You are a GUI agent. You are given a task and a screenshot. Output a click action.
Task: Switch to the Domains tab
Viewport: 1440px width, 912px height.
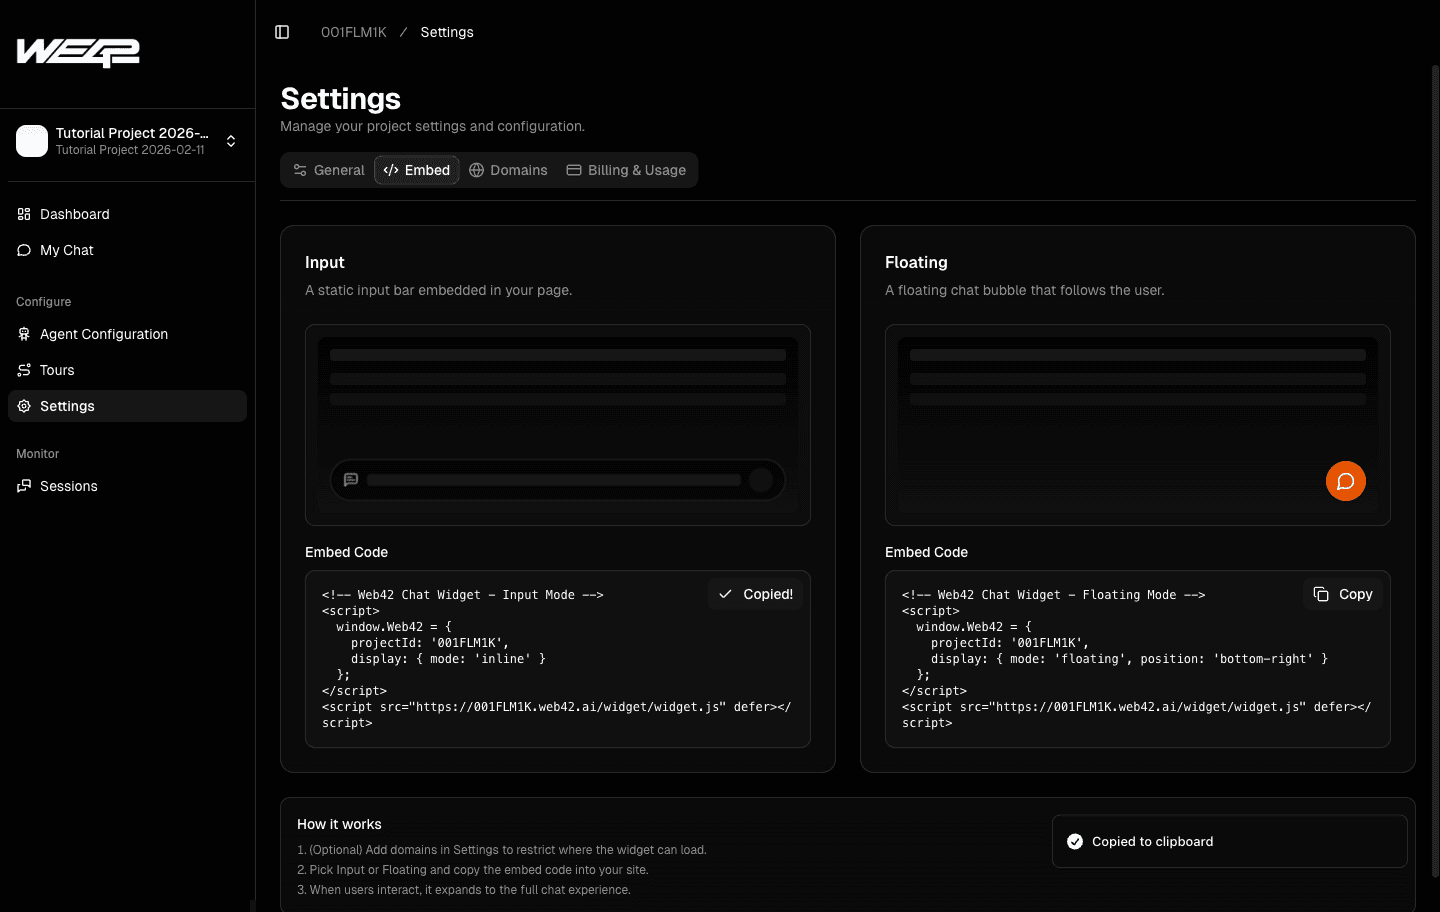click(x=509, y=169)
